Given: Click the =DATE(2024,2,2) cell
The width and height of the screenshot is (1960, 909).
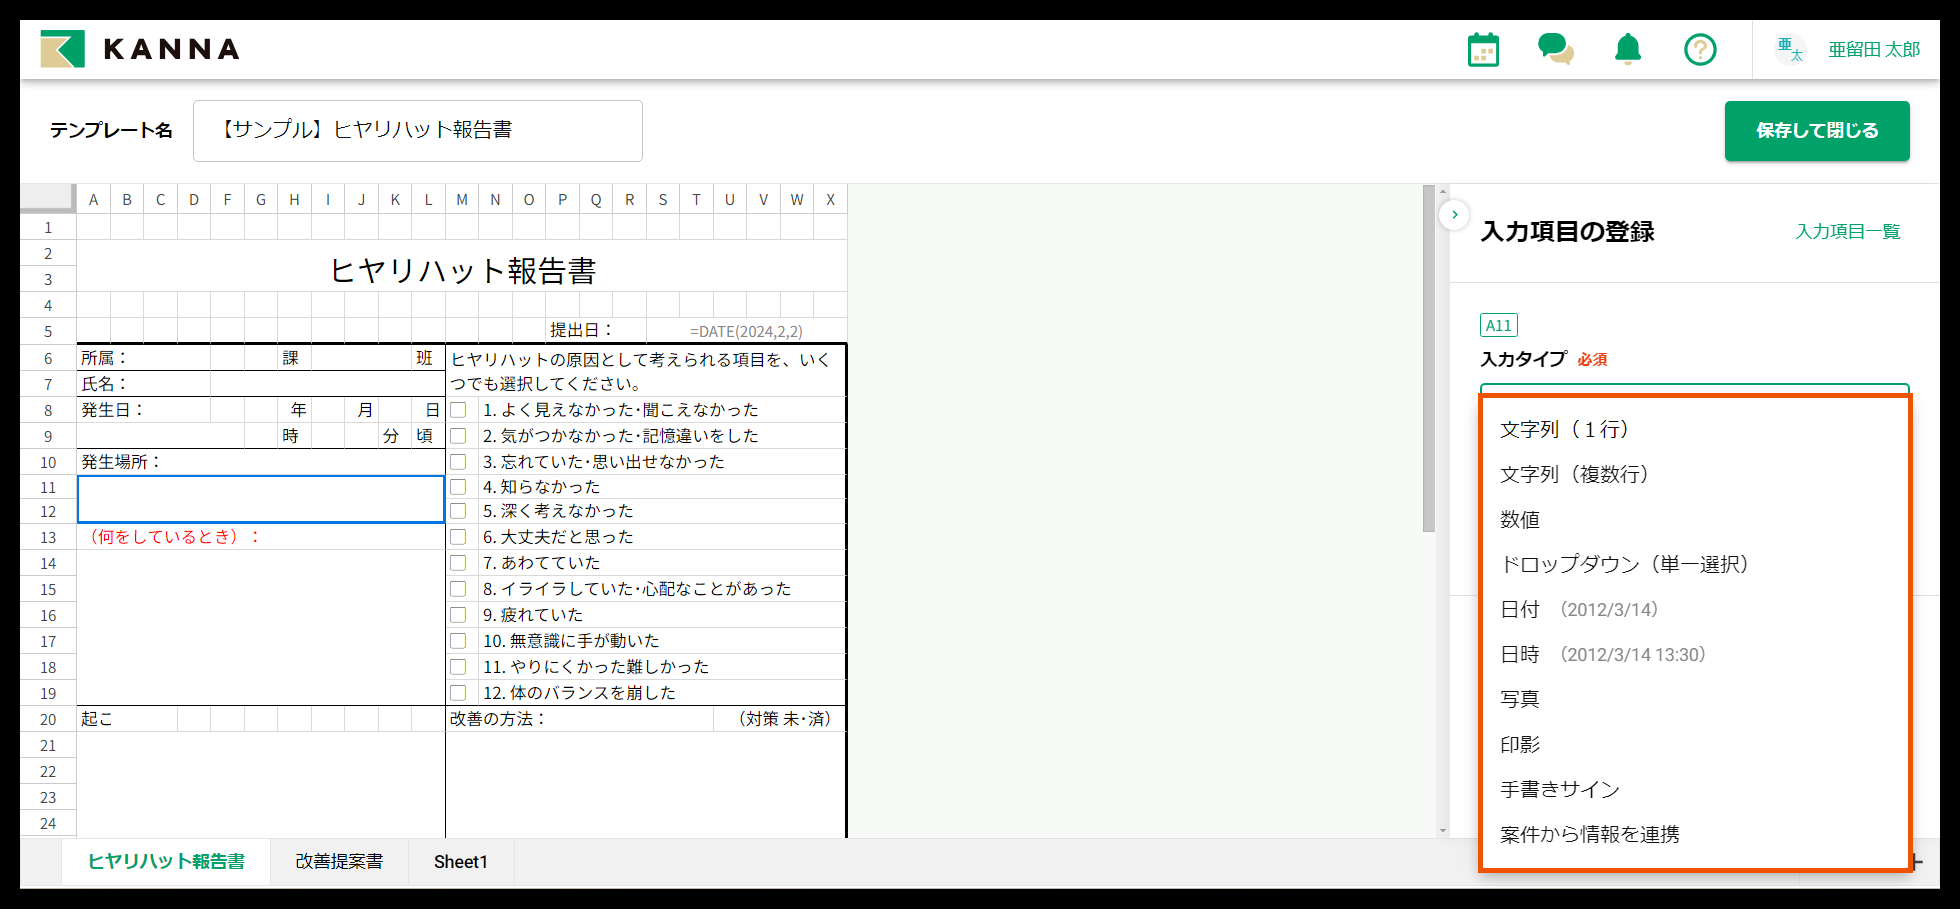Looking at the screenshot, I should click(746, 331).
